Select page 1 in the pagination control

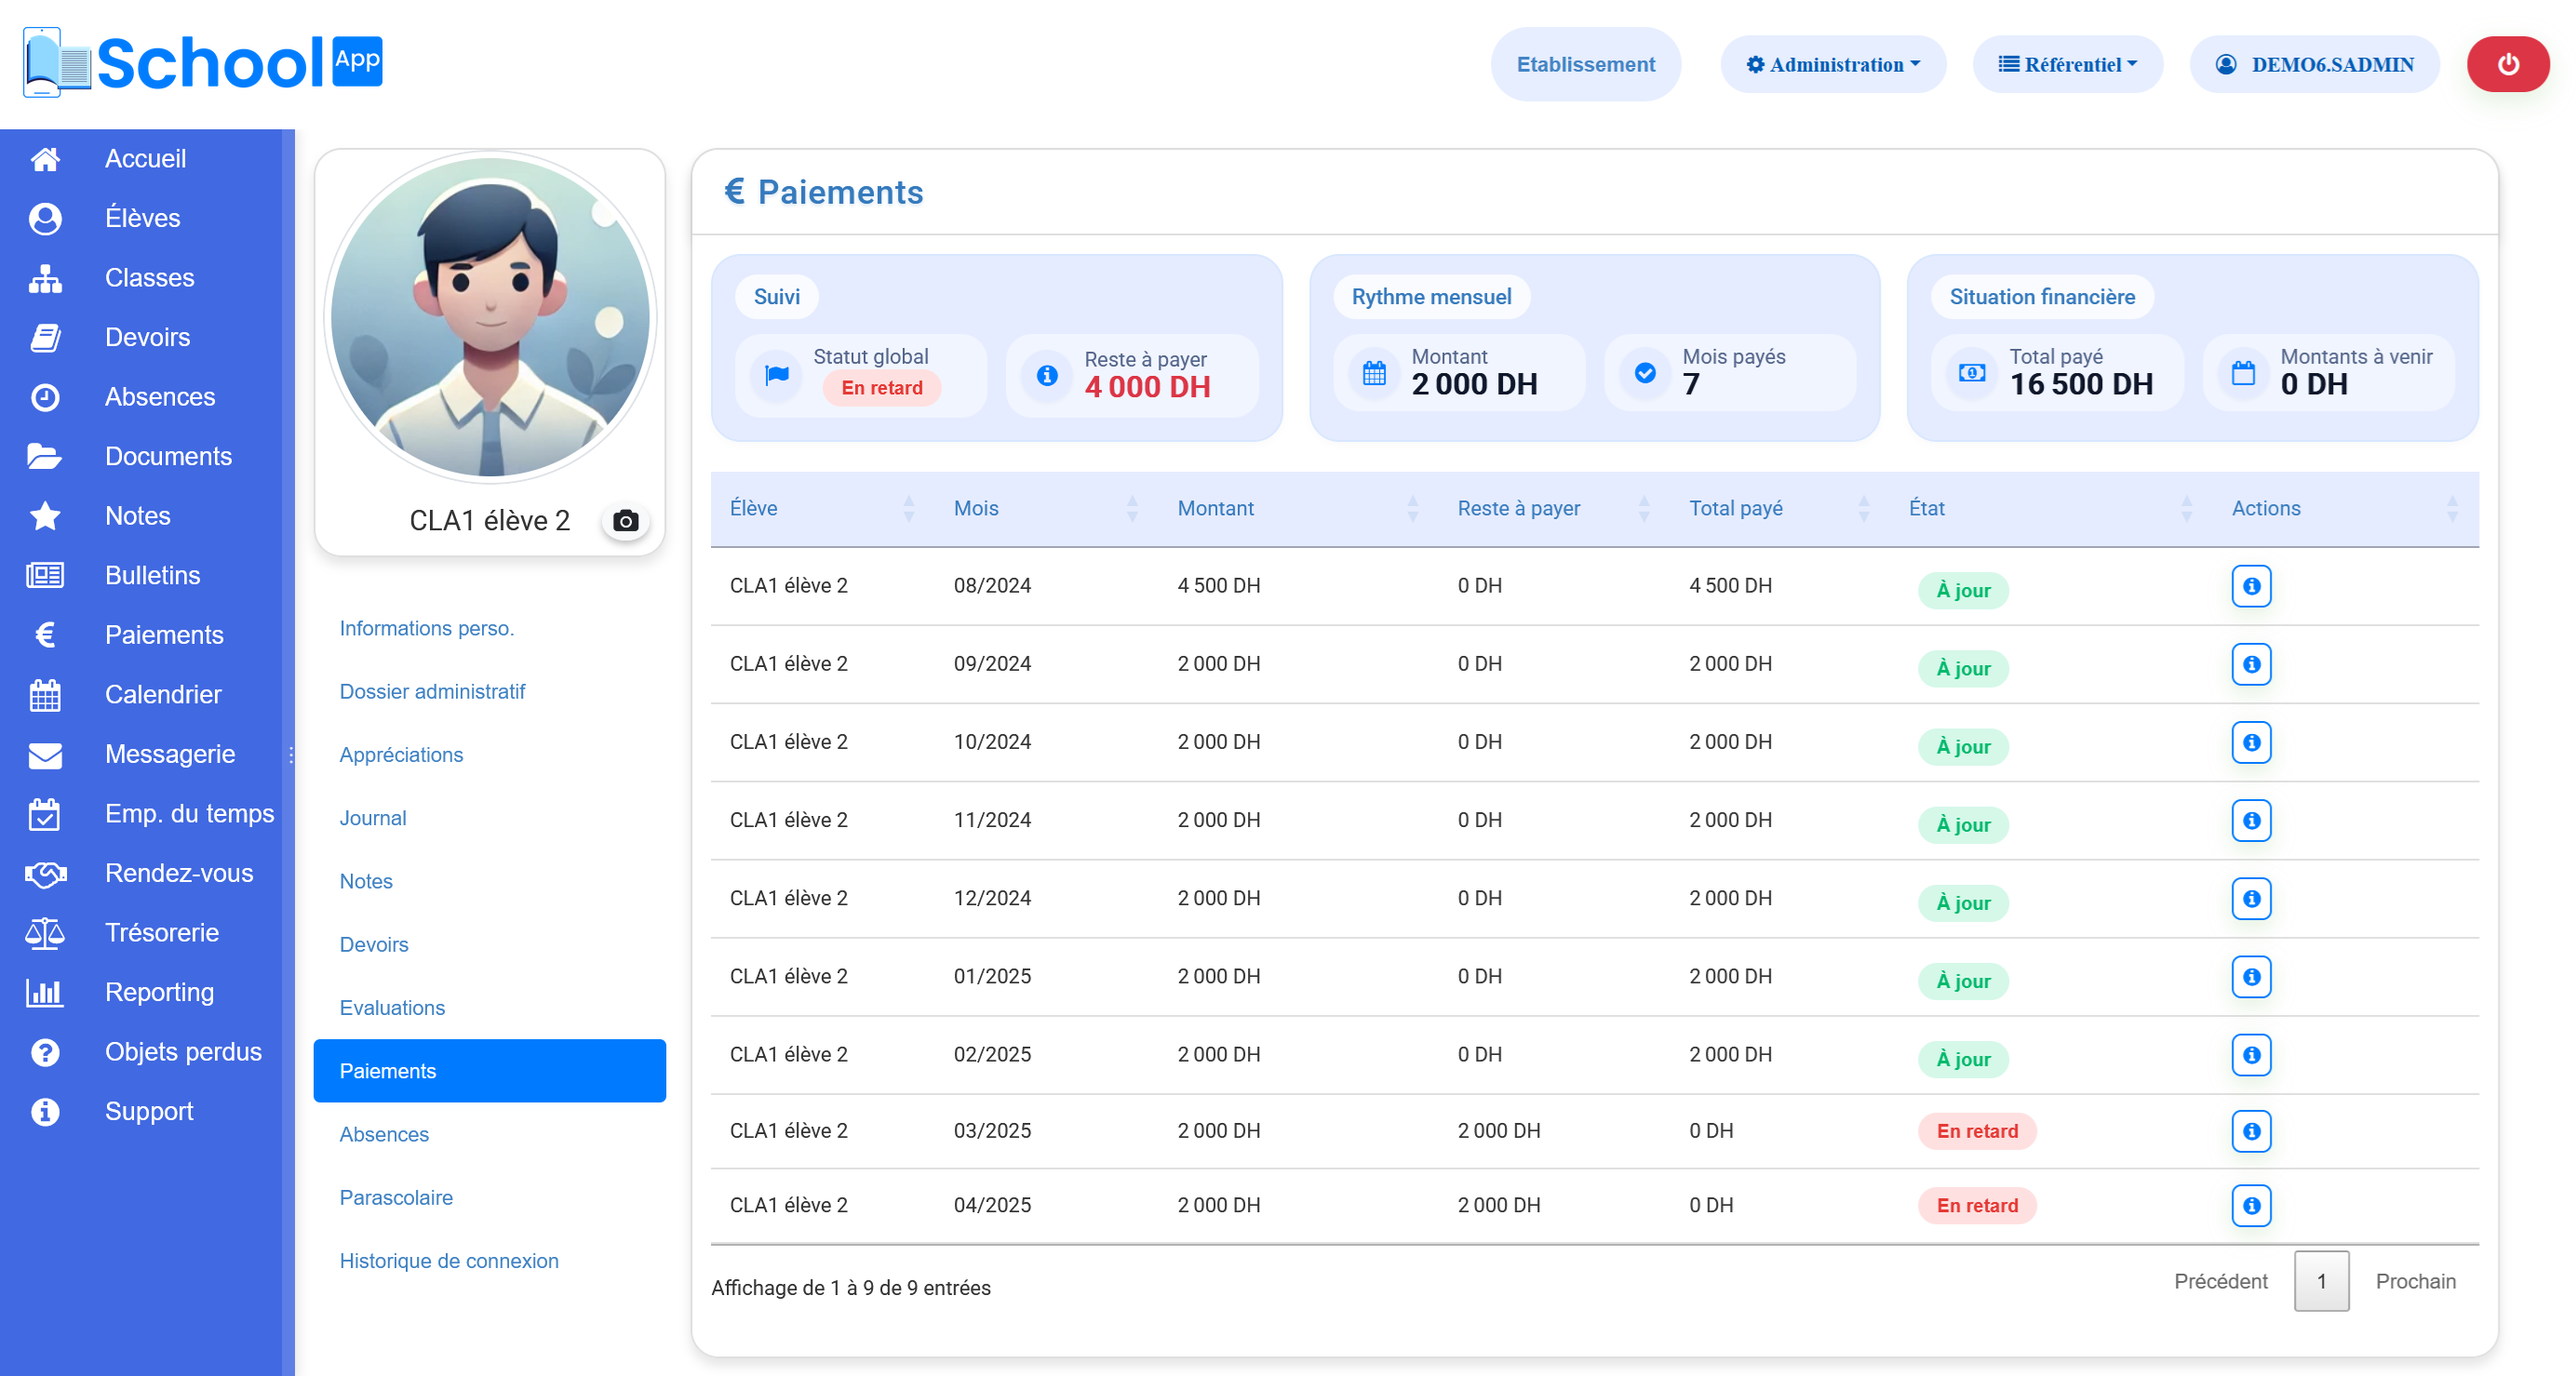click(2322, 1281)
